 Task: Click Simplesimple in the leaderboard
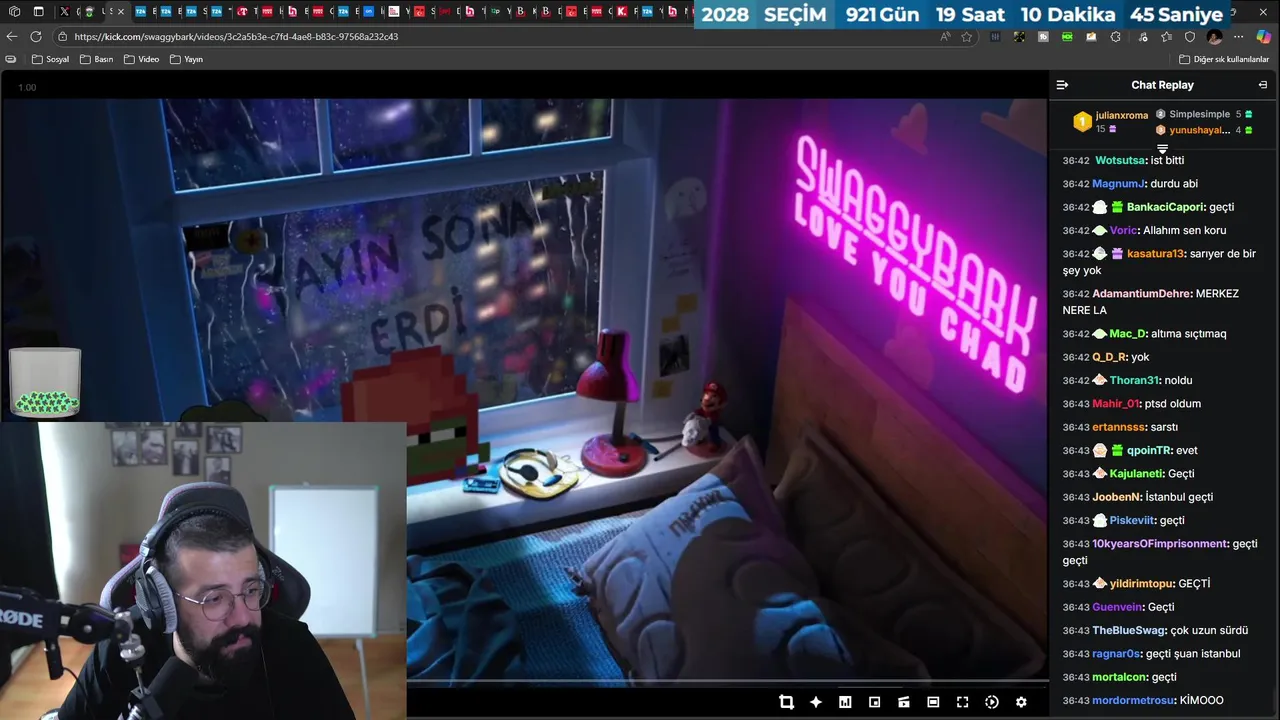[x=1199, y=114]
